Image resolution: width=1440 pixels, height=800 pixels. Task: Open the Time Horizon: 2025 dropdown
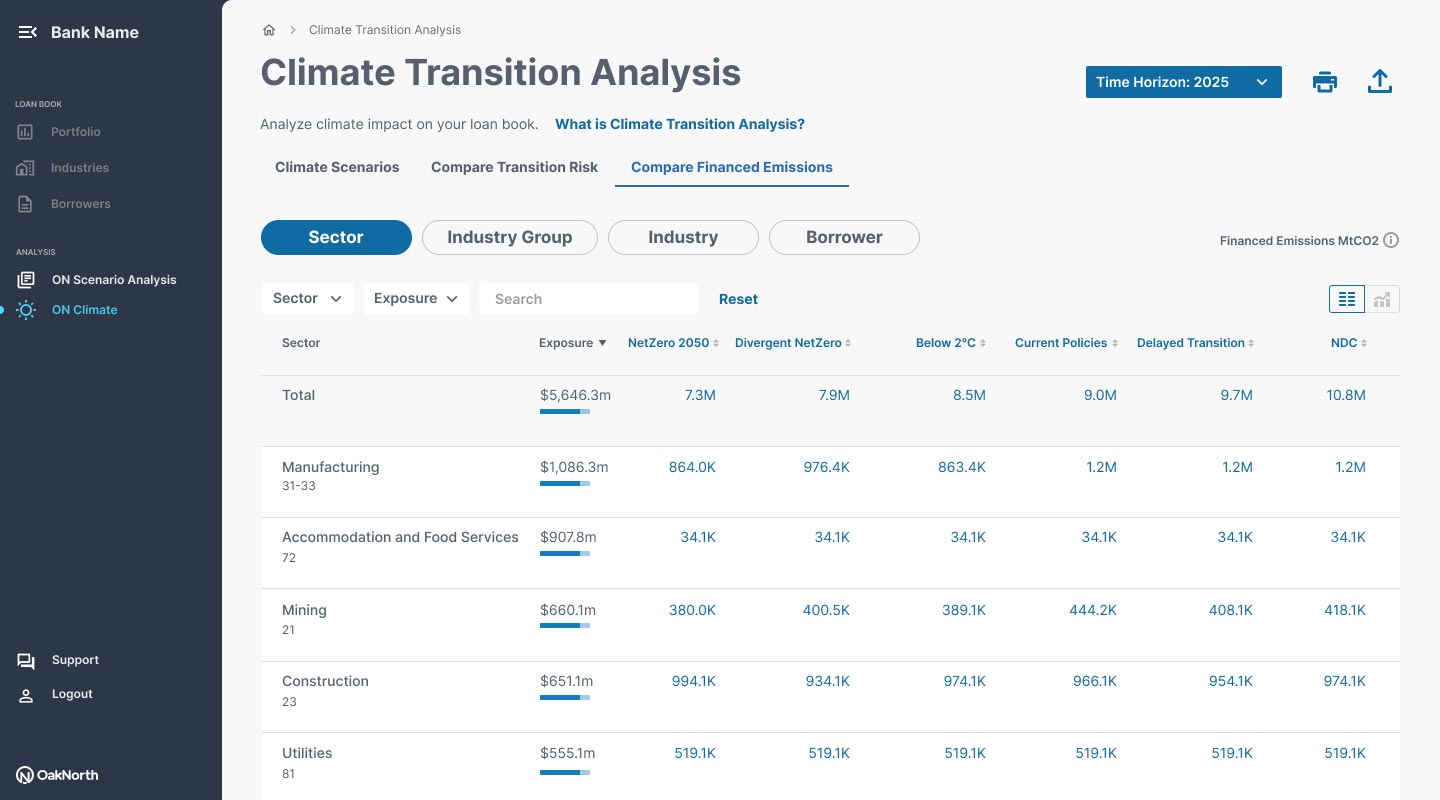pyautogui.click(x=1184, y=82)
